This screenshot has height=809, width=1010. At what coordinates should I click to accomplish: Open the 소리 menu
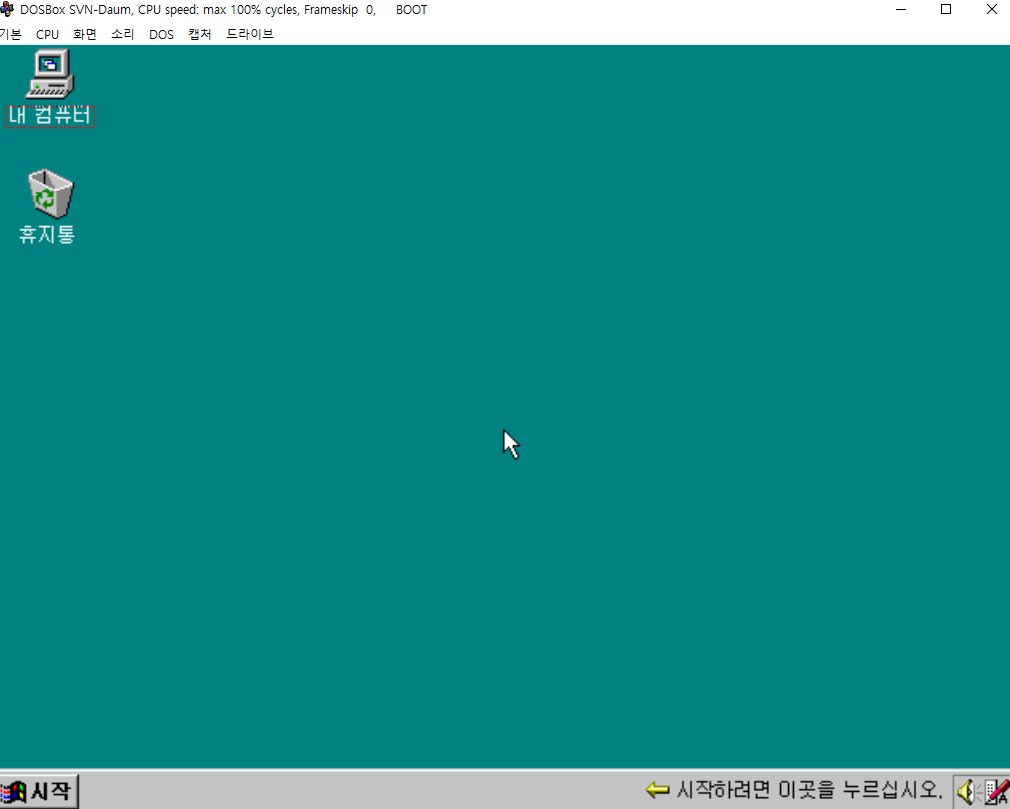coord(123,34)
